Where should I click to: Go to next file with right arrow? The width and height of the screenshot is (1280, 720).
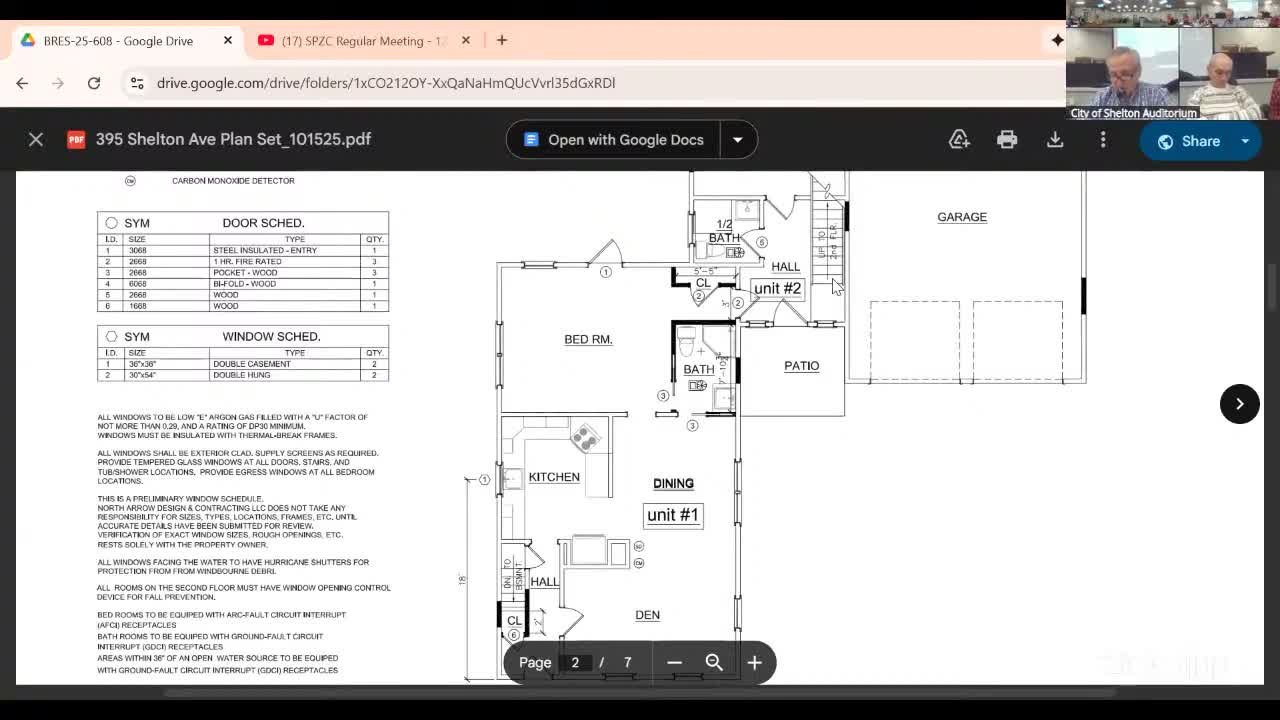1239,404
